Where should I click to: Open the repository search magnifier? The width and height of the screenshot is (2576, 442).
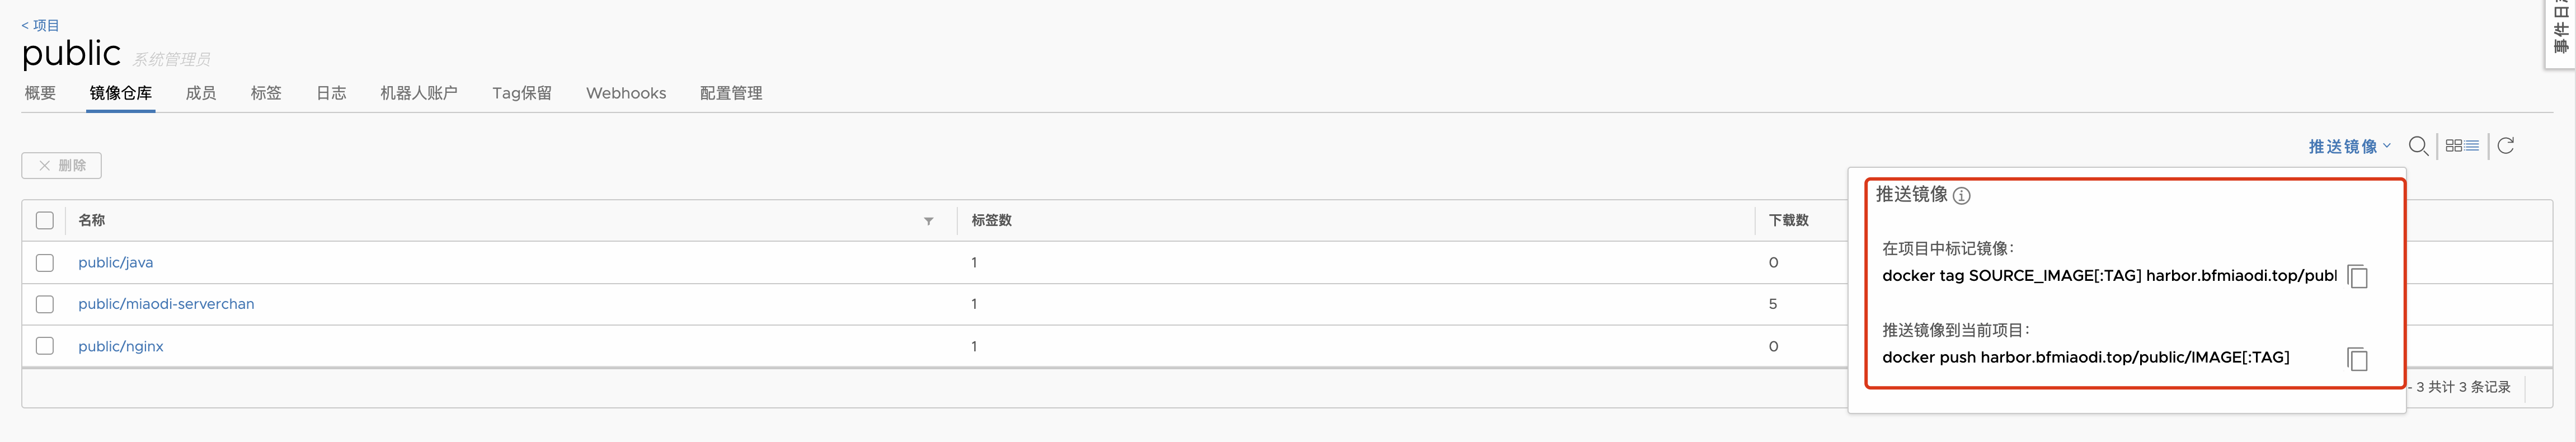click(x=2418, y=146)
